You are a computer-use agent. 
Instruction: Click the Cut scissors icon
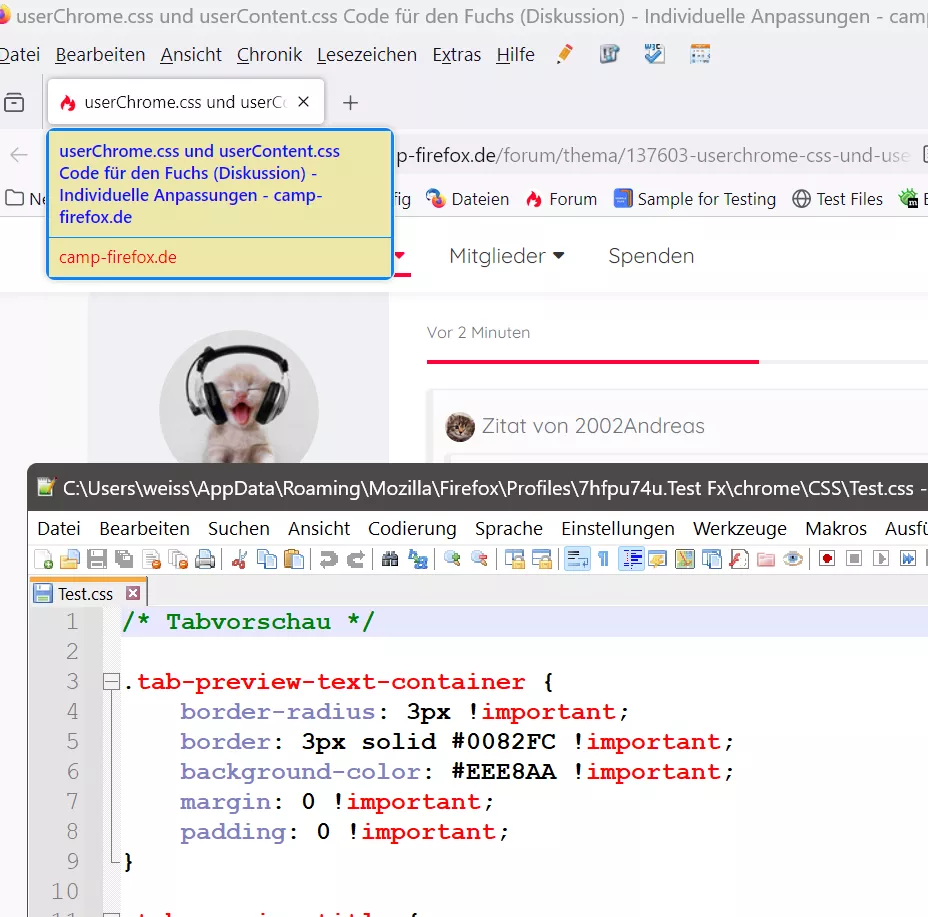[239, 559]
